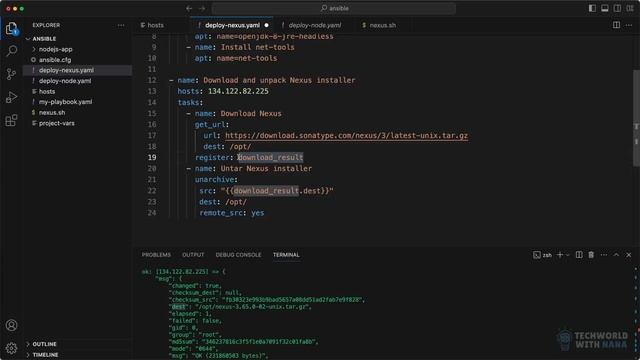This screenshot has height=360, width=640.
Task: Expand the nodejs-app folder
Action: coord(56,49)
